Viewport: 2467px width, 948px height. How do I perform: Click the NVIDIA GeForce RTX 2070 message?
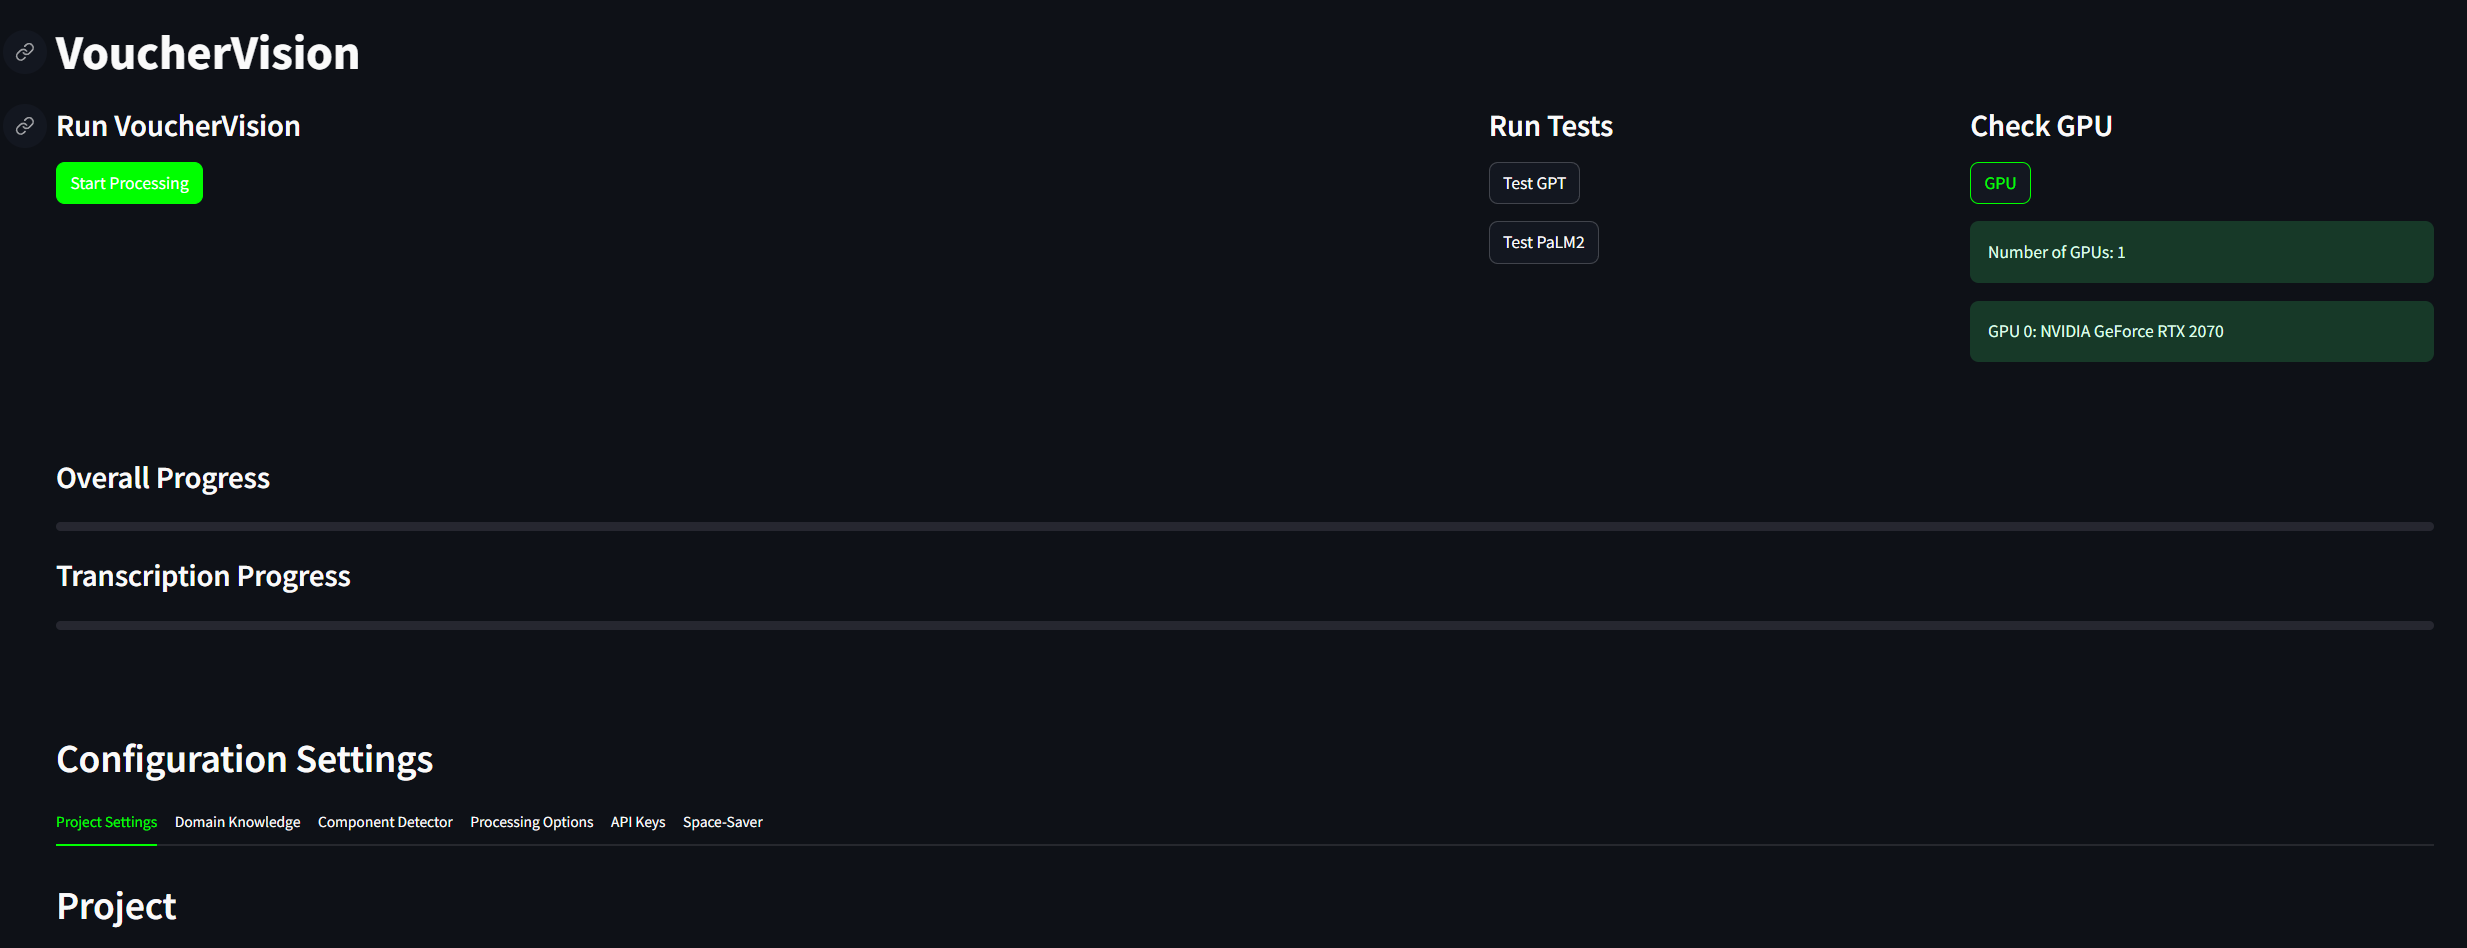pyautogui.click(x=2202, y=331)
